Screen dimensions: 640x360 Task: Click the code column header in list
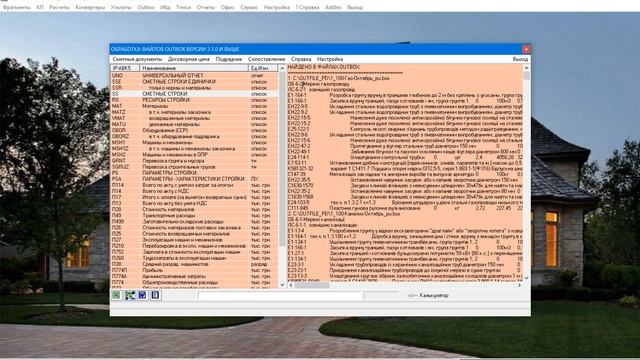[125, 68]
